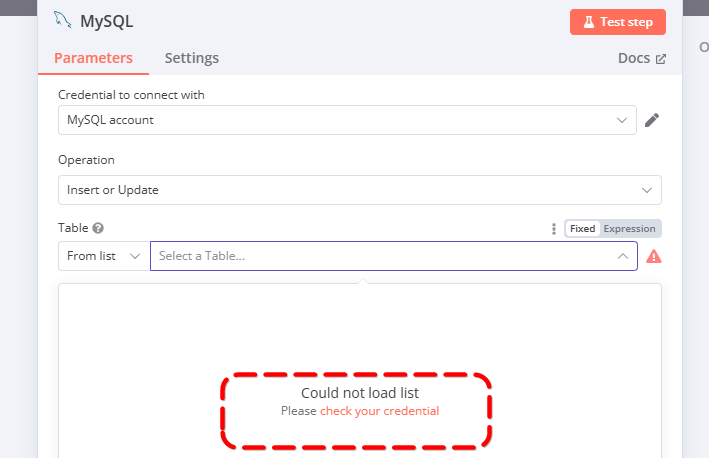
Task: Switch Table mode to Expression
Action: (x=629, y=229)
